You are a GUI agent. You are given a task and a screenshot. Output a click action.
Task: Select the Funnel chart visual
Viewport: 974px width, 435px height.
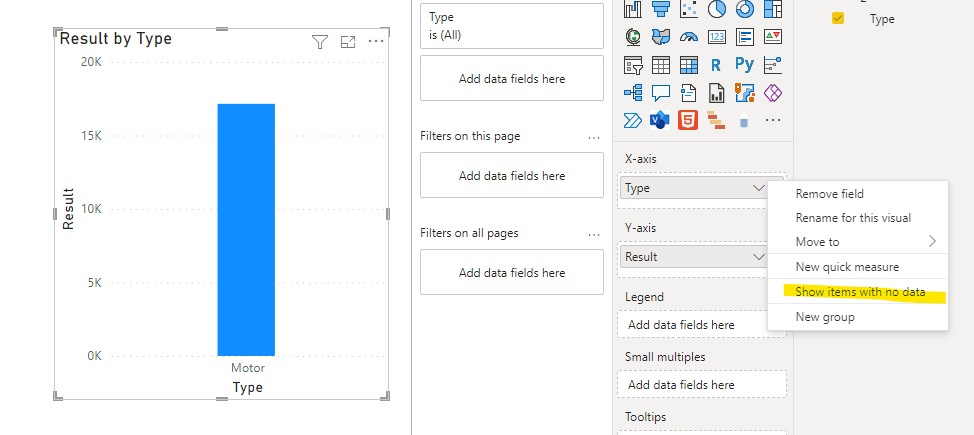(x=660, y=8)
